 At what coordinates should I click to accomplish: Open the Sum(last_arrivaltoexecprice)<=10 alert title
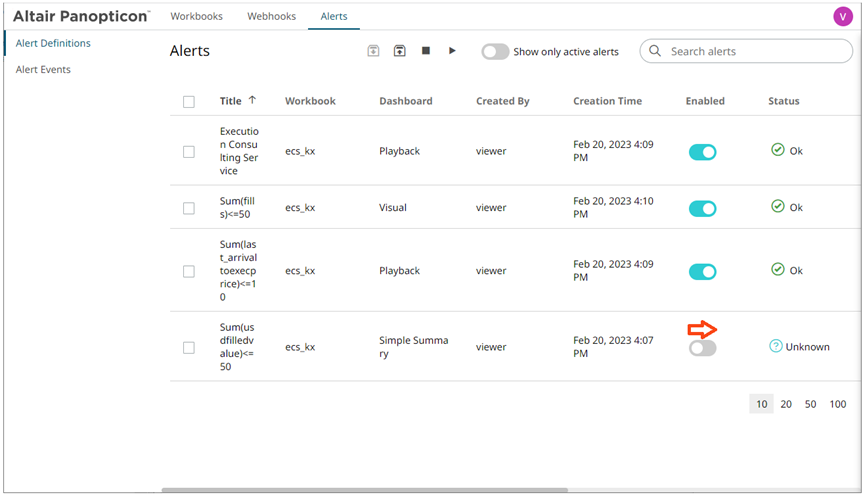click(x=238, y=270)
